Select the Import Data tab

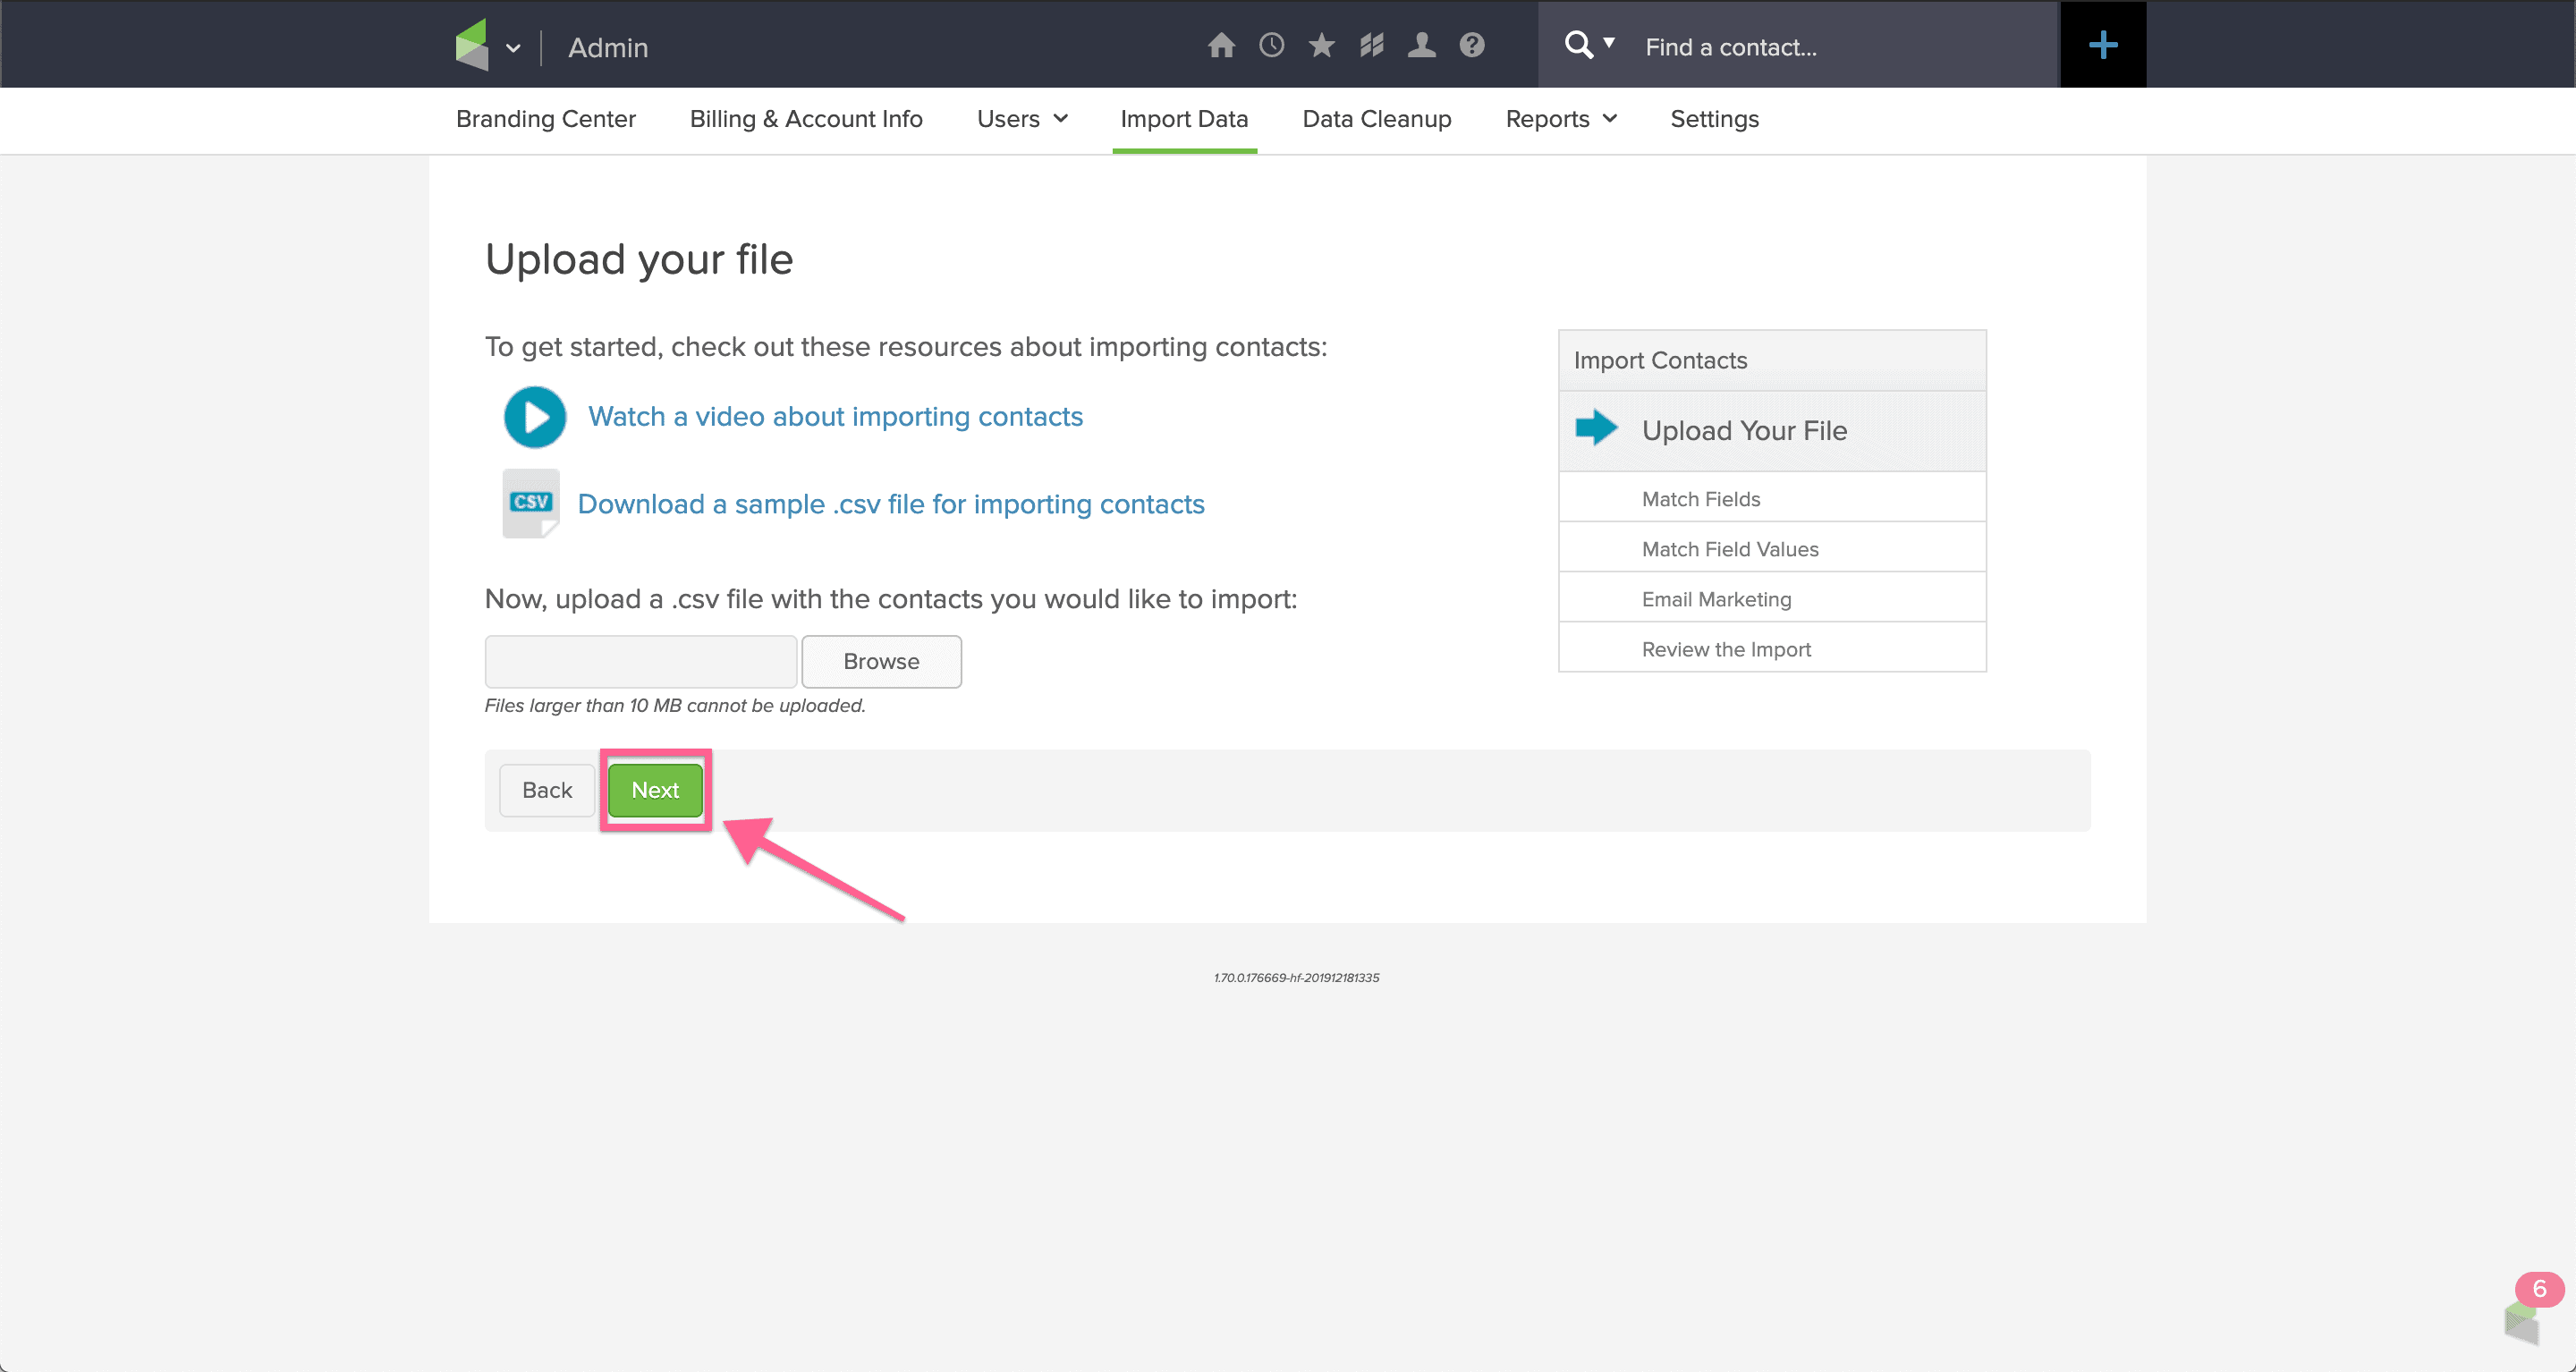(1184, 119)
